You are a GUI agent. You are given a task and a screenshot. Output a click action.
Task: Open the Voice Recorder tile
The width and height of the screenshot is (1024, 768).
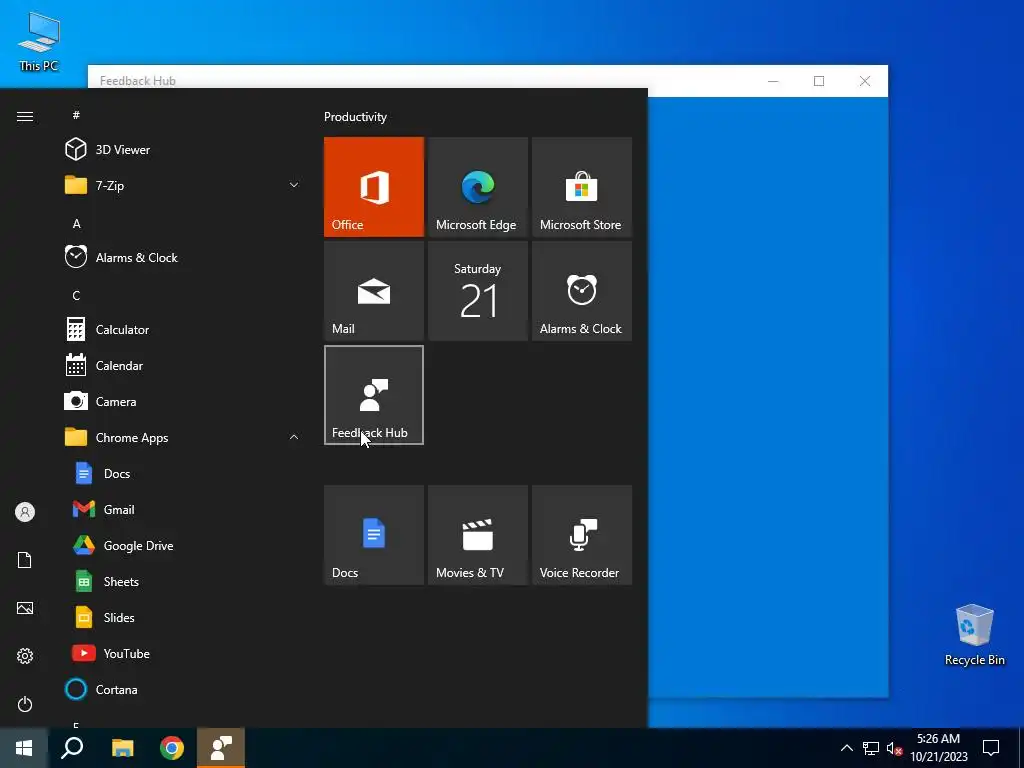pyautogui.click(x=582, y=535)
